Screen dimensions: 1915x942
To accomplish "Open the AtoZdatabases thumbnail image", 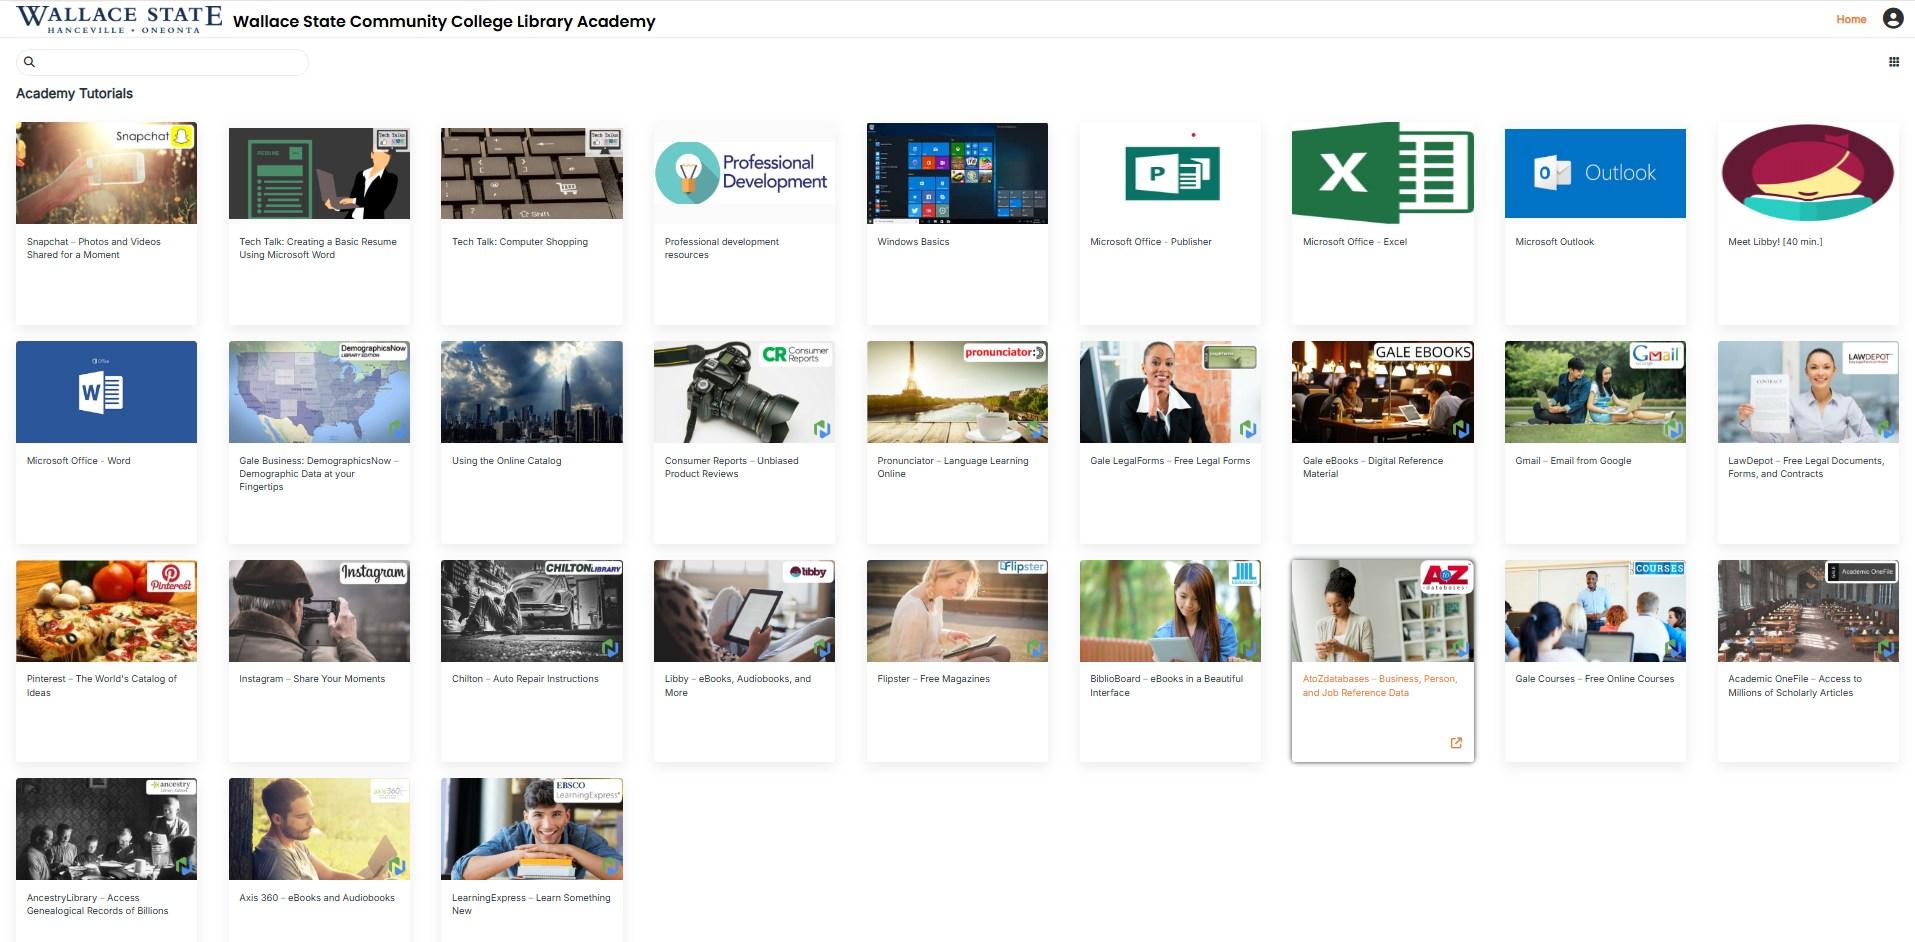I will 1383,611.
